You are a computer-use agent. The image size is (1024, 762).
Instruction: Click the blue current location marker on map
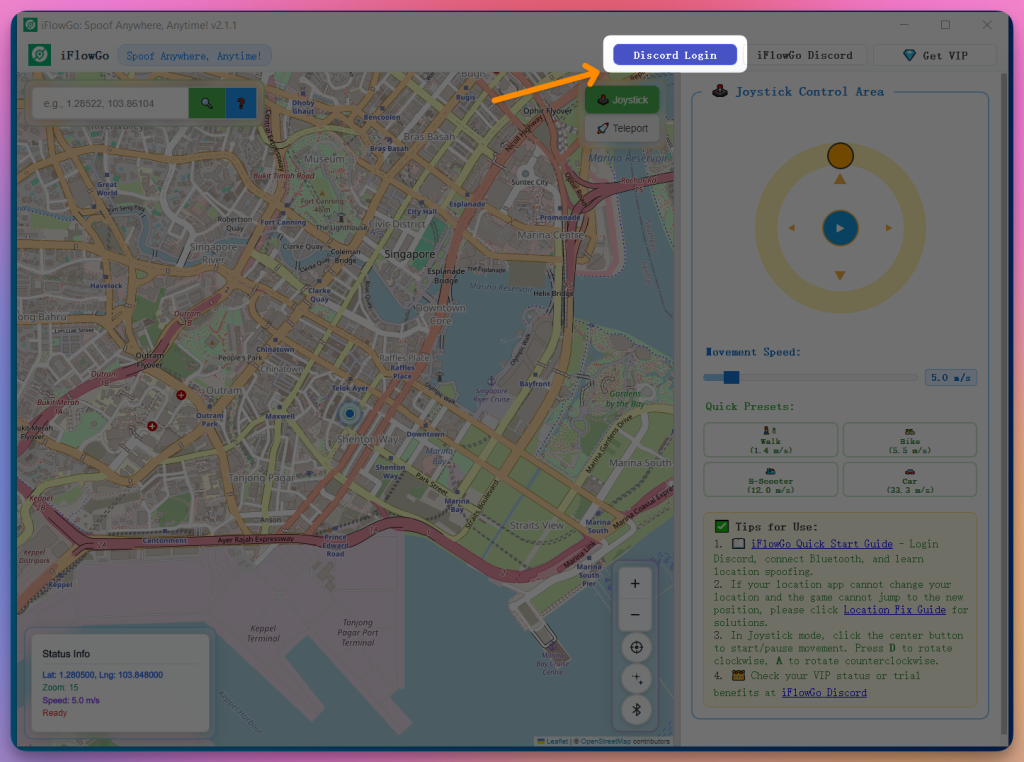(349, 413)
